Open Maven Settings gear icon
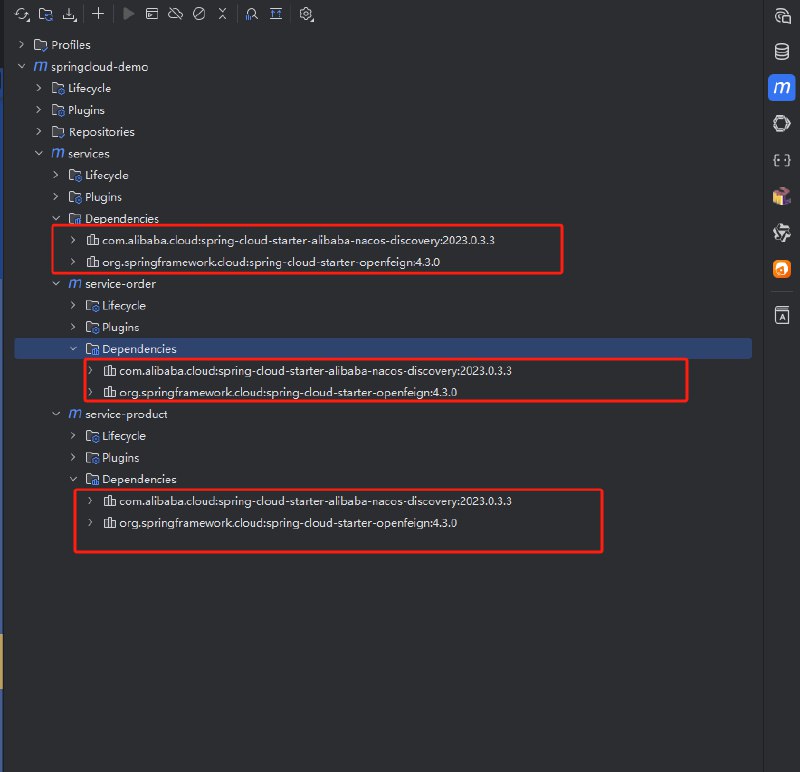 [x=306, y=14]
